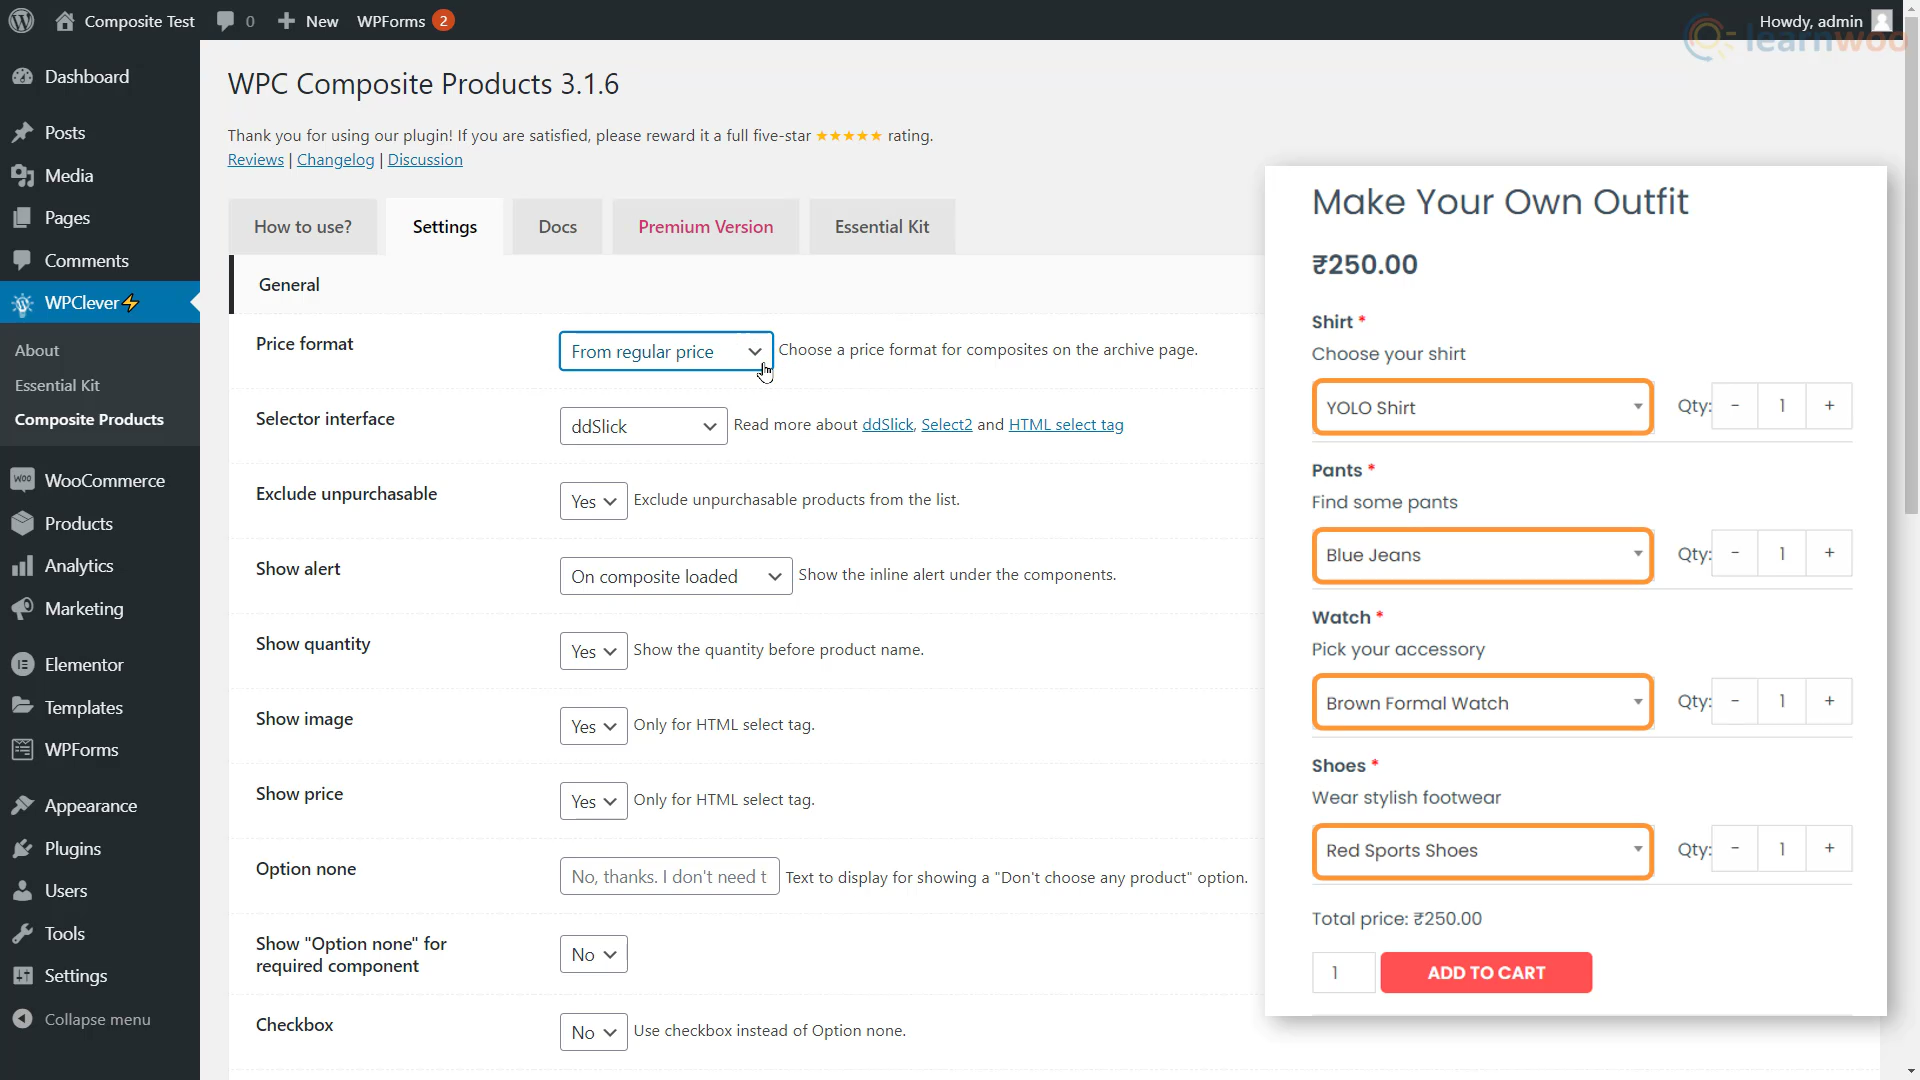The height and width of the screenshot is (1080, 1920).
Task: Select the Settings tab
Action: (445, 227)
